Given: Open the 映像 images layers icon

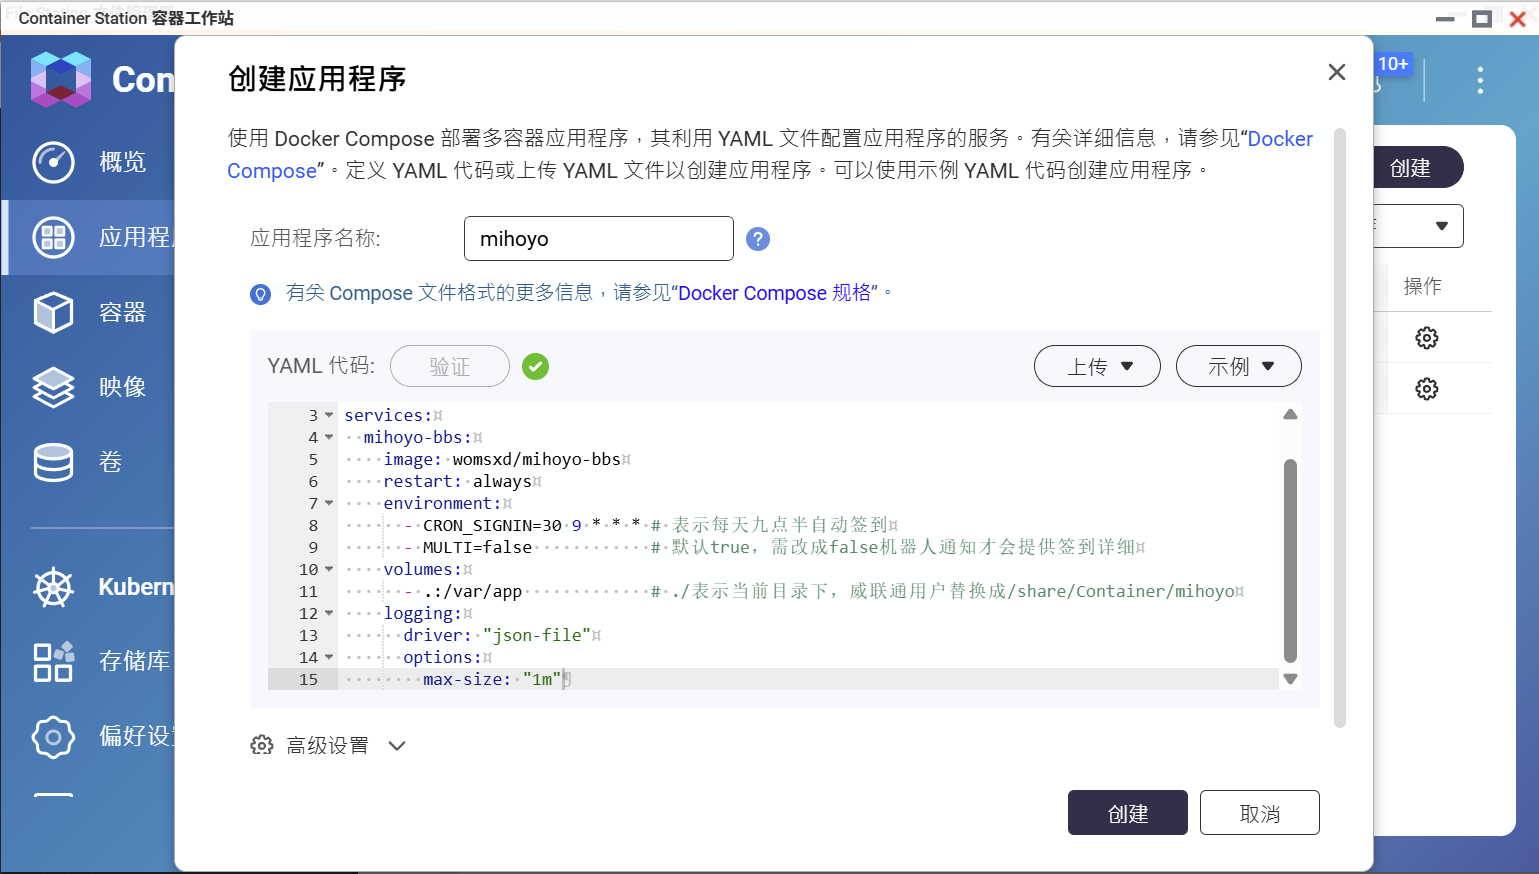Looking at the screenshot, I should click(53, 387).
